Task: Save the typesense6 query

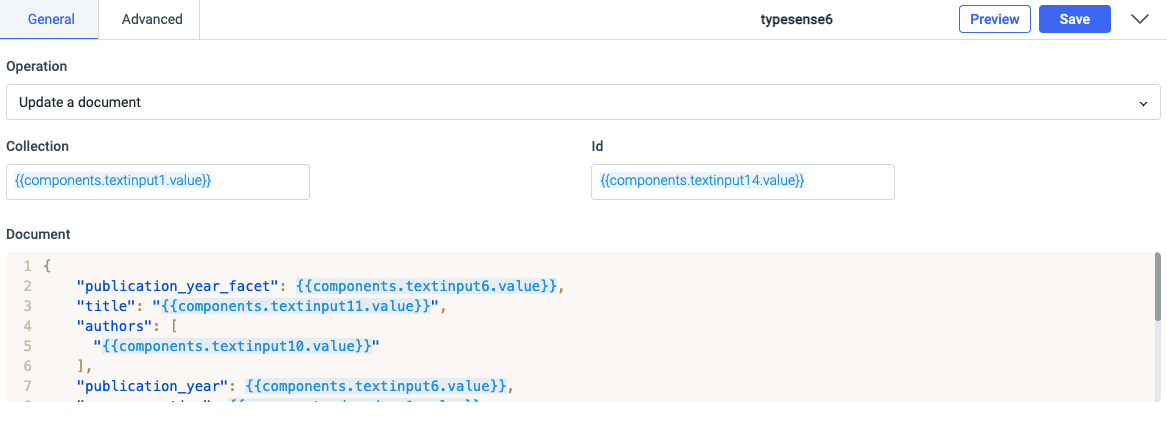Action: 1075,19
